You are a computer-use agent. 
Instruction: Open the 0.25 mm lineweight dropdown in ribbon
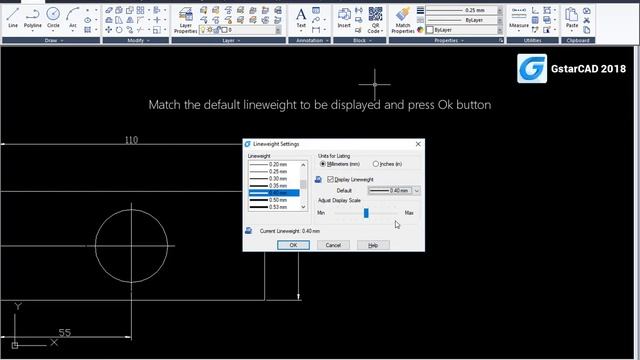[500, 10]
